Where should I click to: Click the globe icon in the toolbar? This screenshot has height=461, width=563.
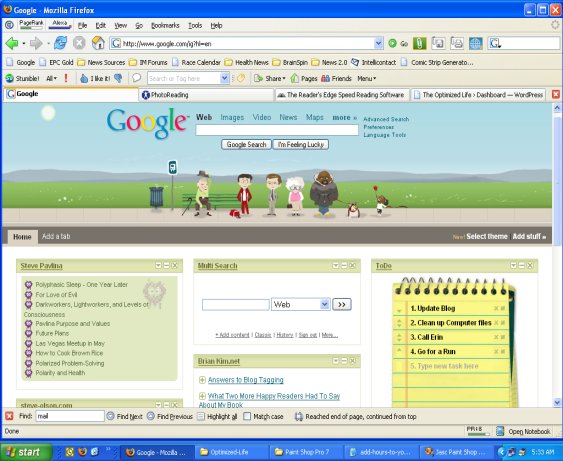coord(475,43)
